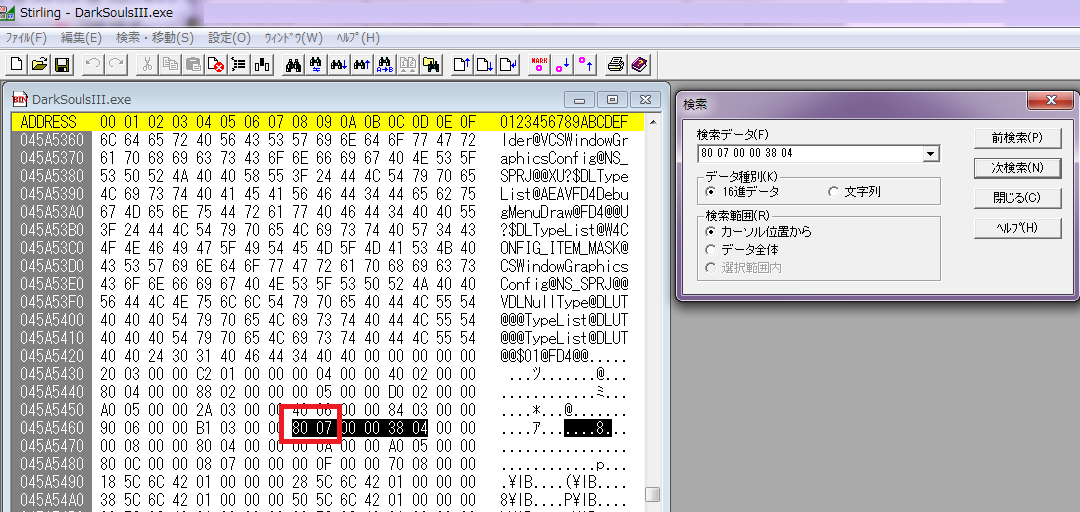Open the 検索・移動(S) menu
Screen dimensions: 1080x512
tap(155, 38)
